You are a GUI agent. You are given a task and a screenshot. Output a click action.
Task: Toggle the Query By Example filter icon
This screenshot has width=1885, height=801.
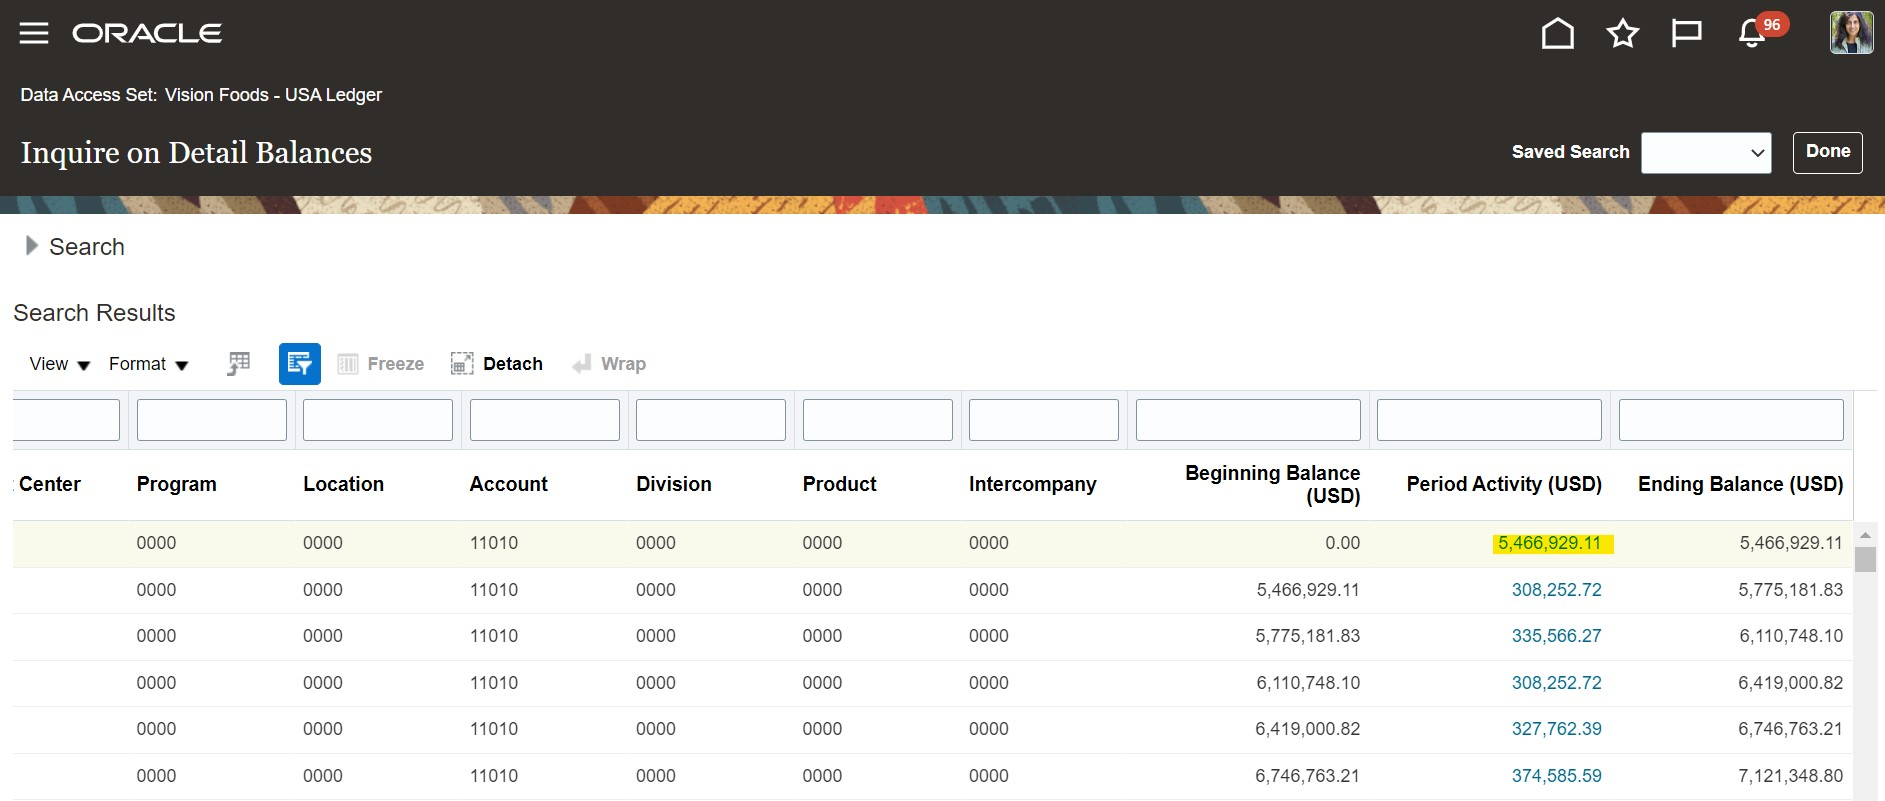coord(300,364)
